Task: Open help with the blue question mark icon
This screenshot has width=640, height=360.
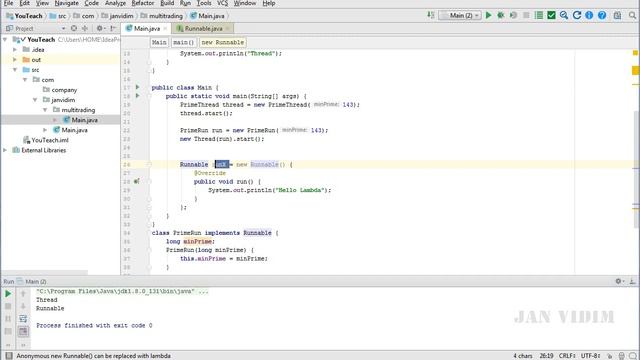Action: [602, 16]
